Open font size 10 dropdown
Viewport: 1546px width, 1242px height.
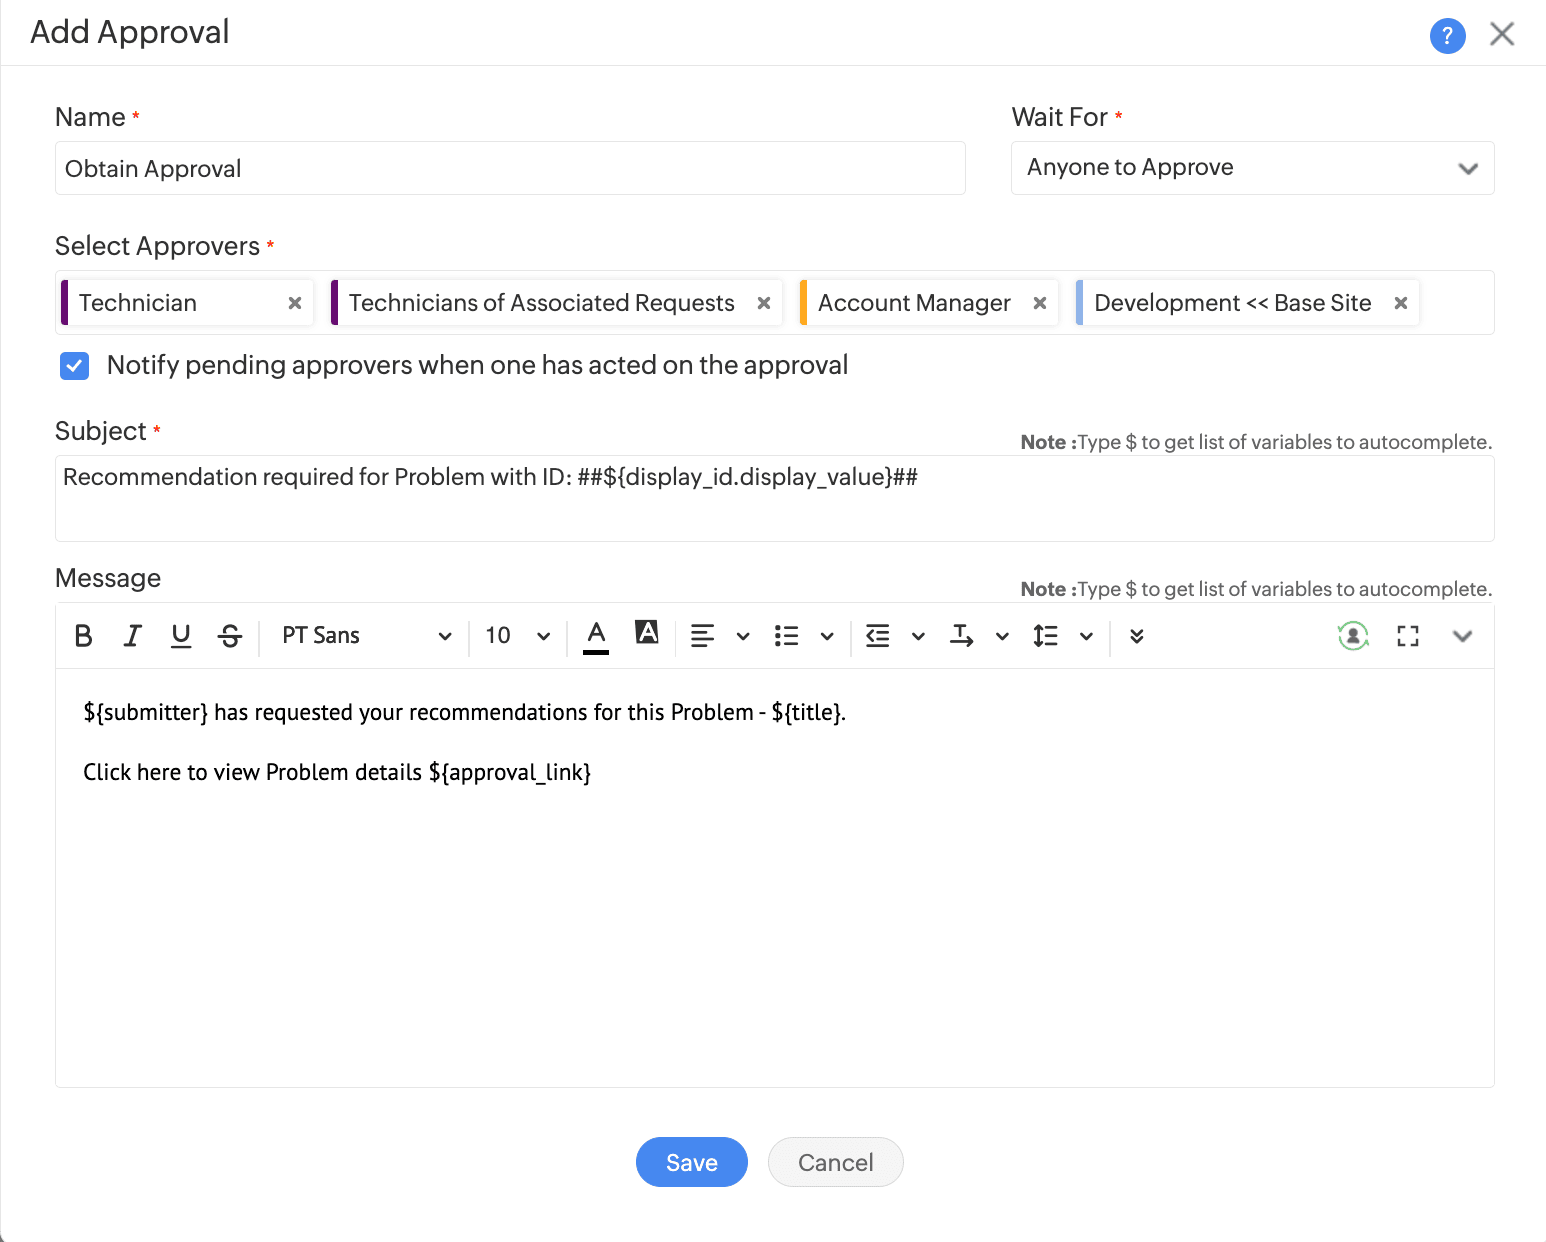[517, 636]
